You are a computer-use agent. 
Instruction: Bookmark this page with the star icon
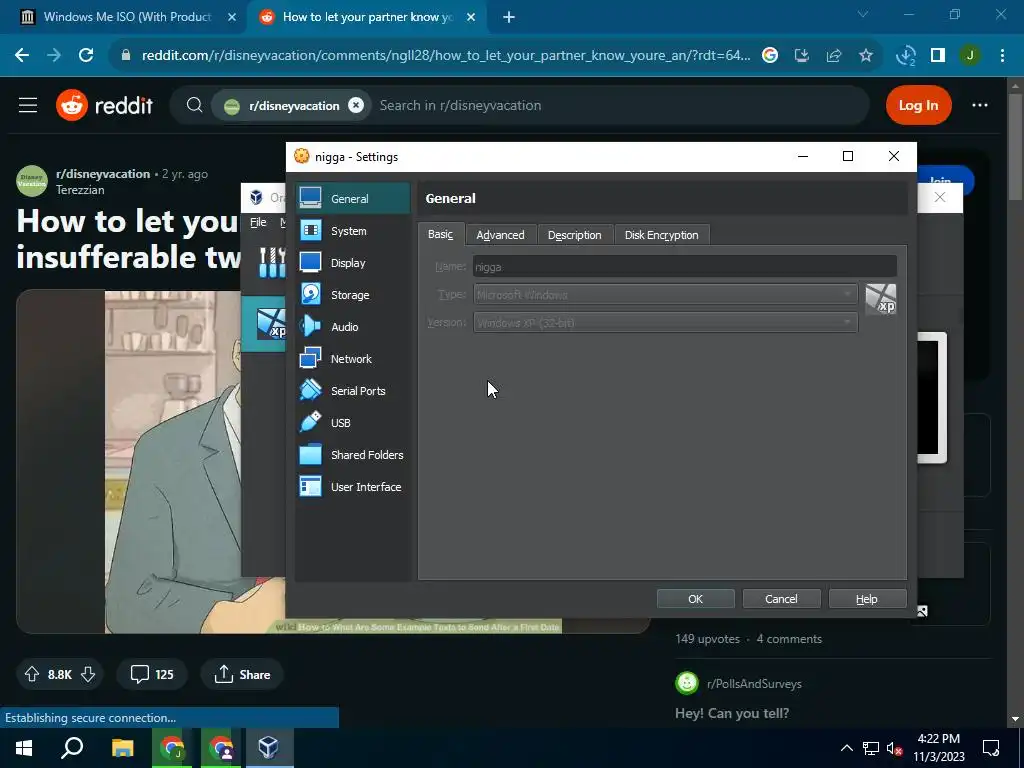coord(866,56)
